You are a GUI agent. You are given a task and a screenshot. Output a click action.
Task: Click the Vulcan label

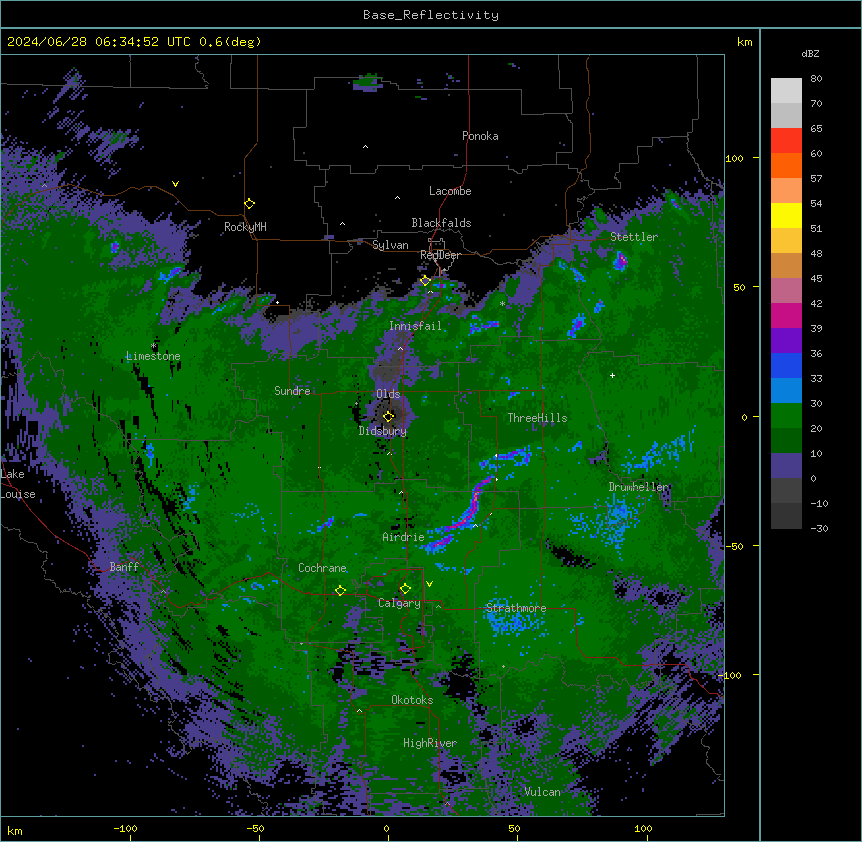point(542,792)
